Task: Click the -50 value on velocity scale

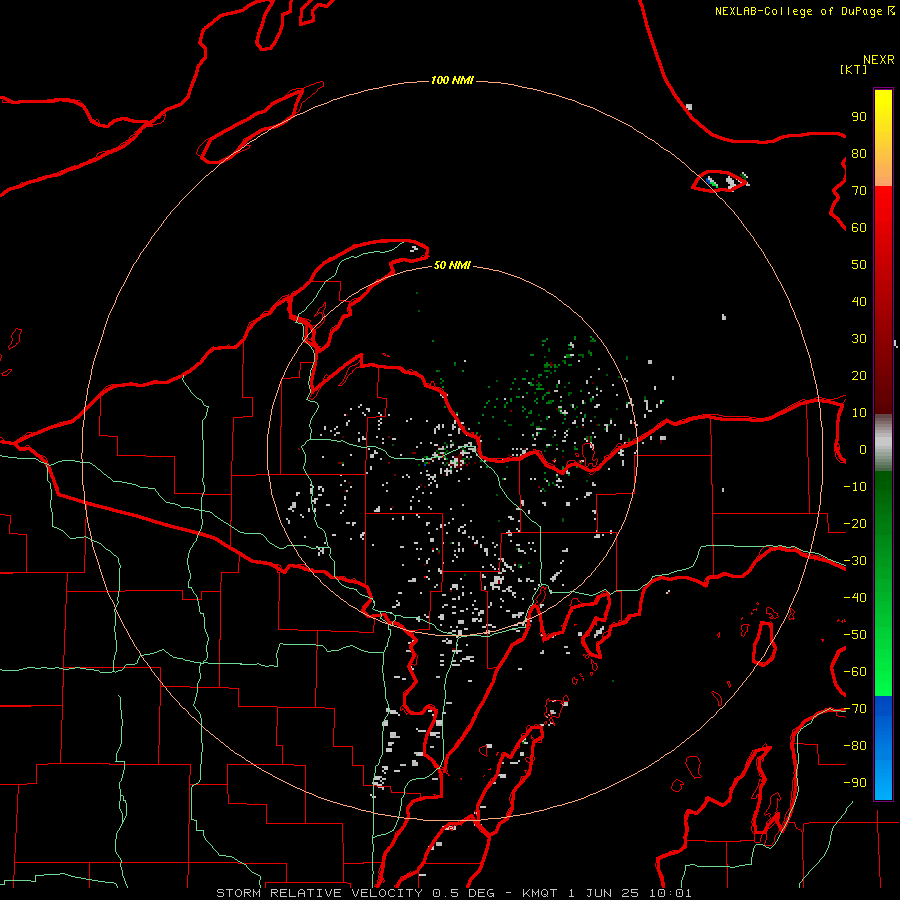Action: click(855, 635)
